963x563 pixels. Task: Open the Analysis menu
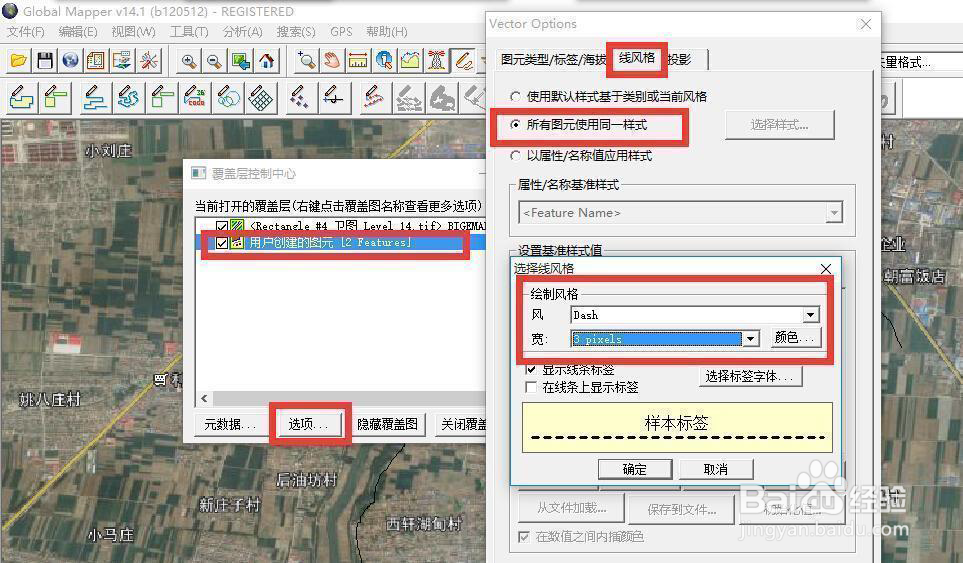243,31
